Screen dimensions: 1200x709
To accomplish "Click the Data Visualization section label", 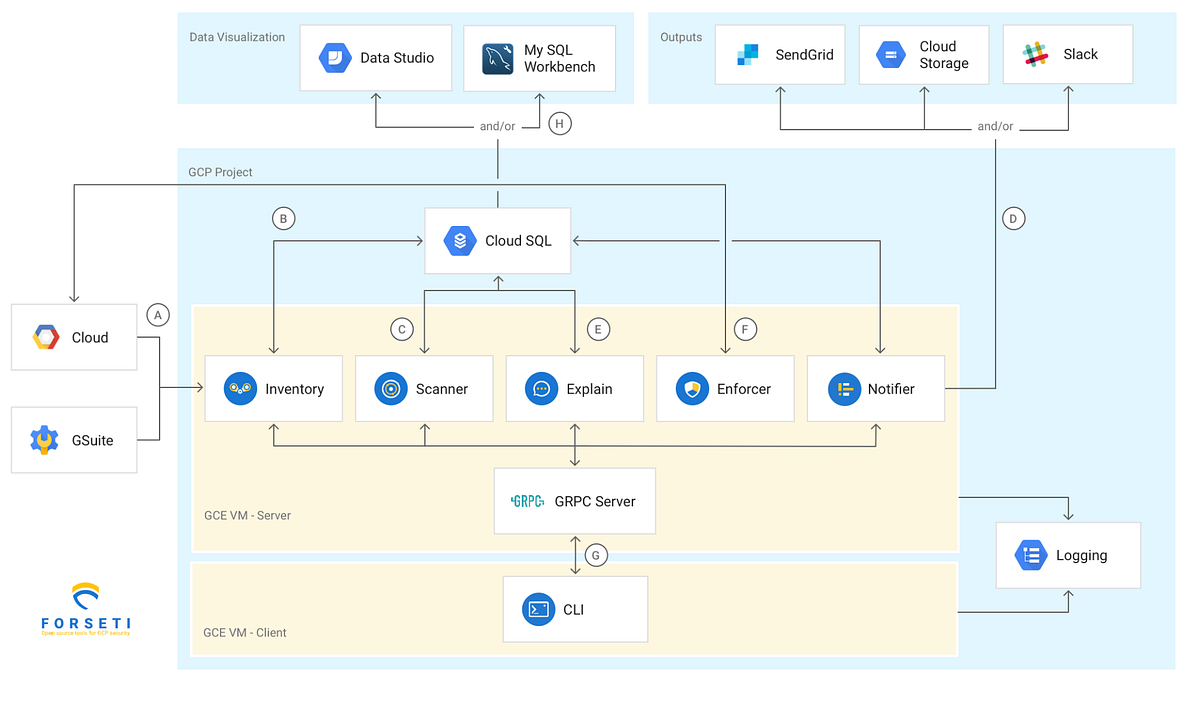I will coord(237,37).
